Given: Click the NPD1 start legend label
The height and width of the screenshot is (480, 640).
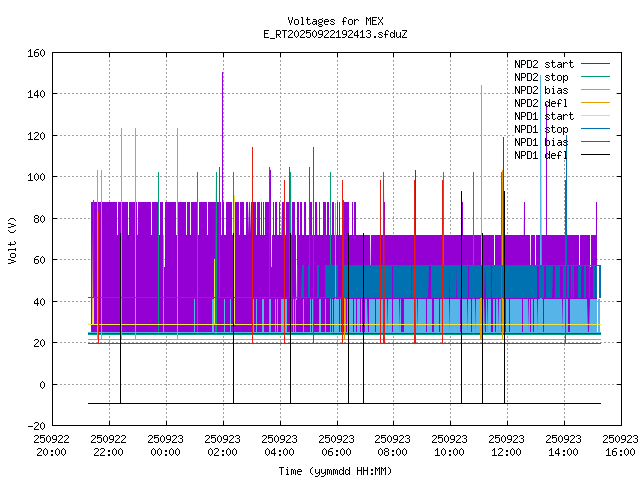Looking at the screenshot, I should 541,116.
